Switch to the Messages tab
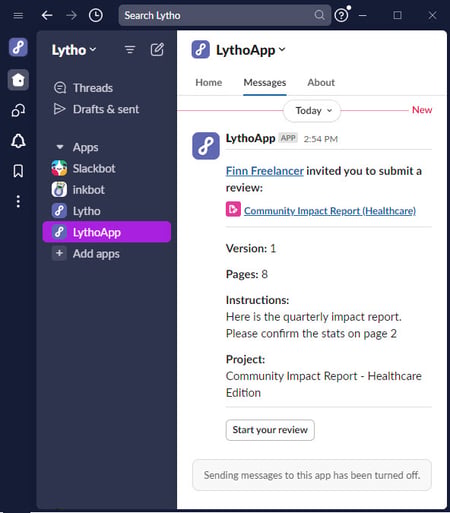Viewport: 450px width, 513px height. [265, 82]
